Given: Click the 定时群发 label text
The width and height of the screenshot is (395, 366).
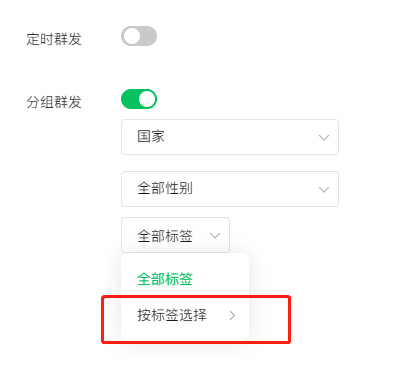Looking at the screenshot, I should [54, 39].
